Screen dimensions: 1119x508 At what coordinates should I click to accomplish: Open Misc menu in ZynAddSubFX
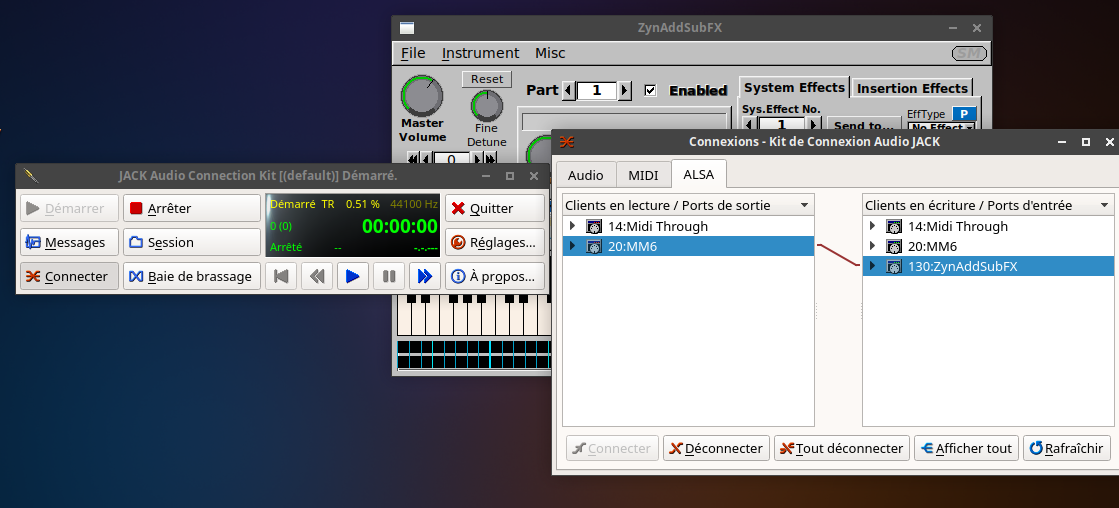pyautogui.click(x=550, y=53)
